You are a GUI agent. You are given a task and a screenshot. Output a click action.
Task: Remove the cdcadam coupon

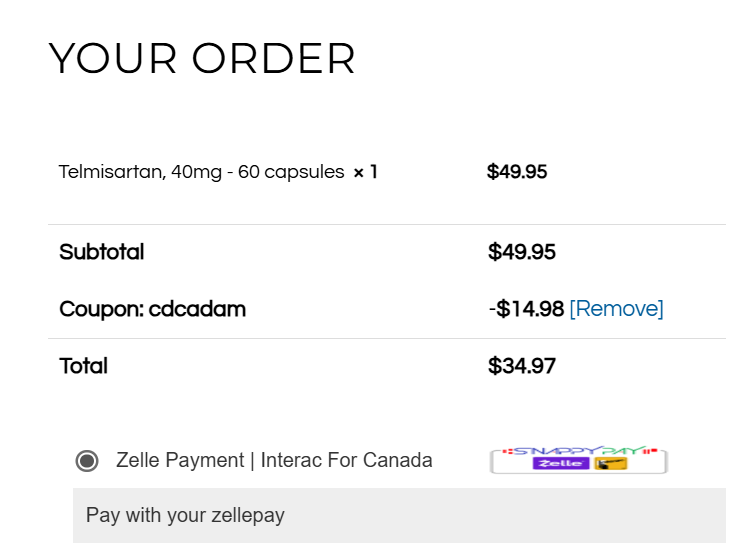click(616, 309)
